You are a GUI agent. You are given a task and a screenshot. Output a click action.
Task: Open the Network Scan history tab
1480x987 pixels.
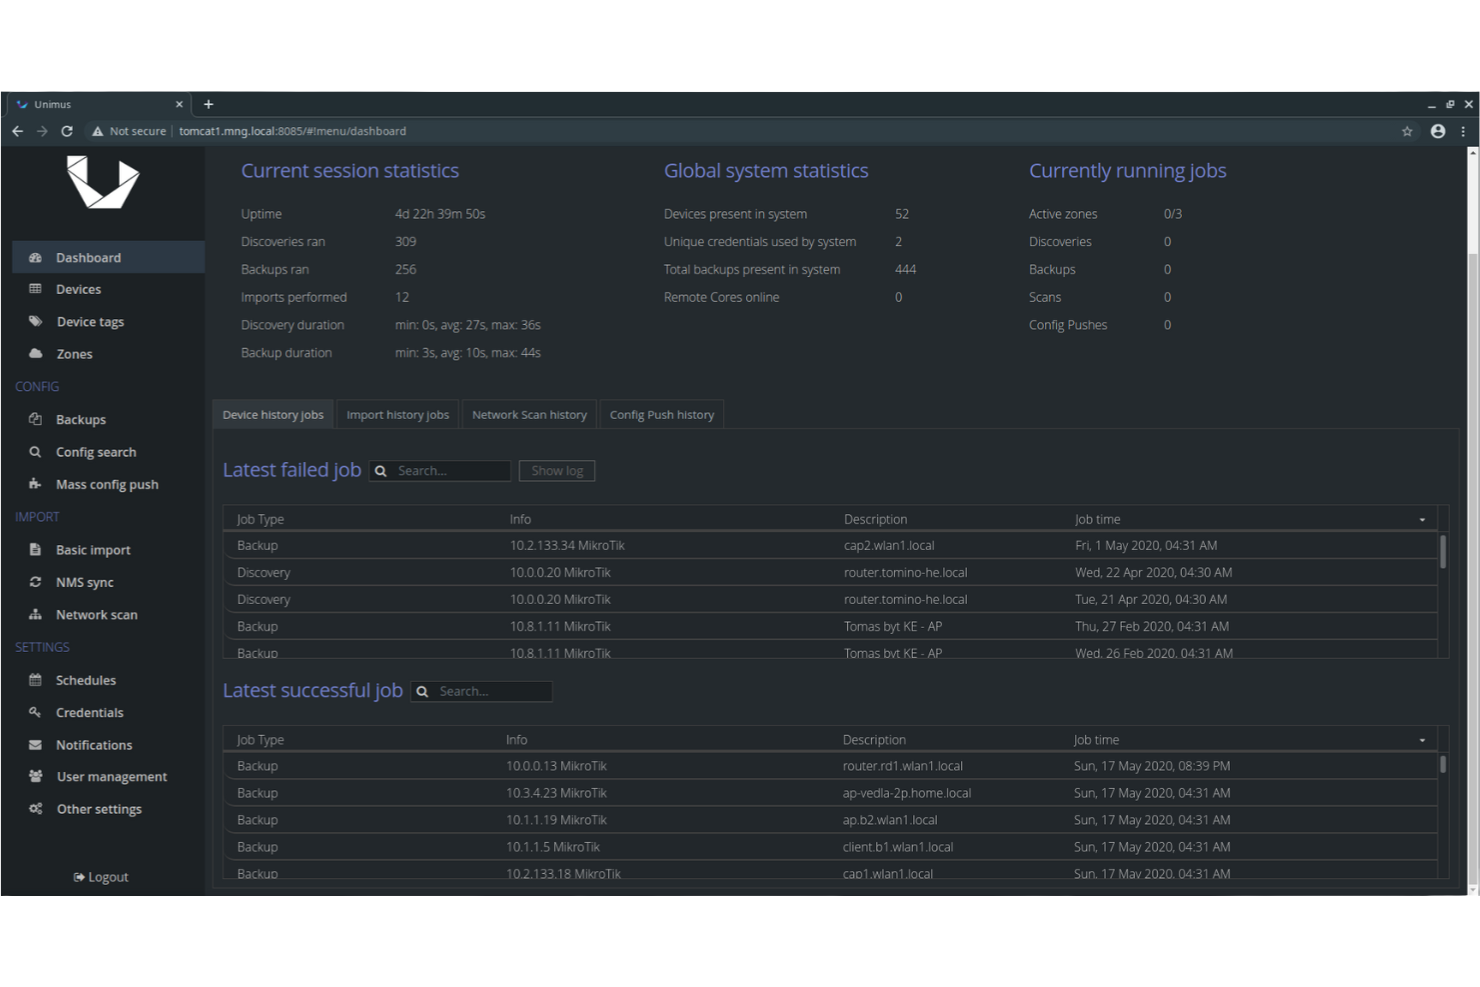[x=529, y=415]
